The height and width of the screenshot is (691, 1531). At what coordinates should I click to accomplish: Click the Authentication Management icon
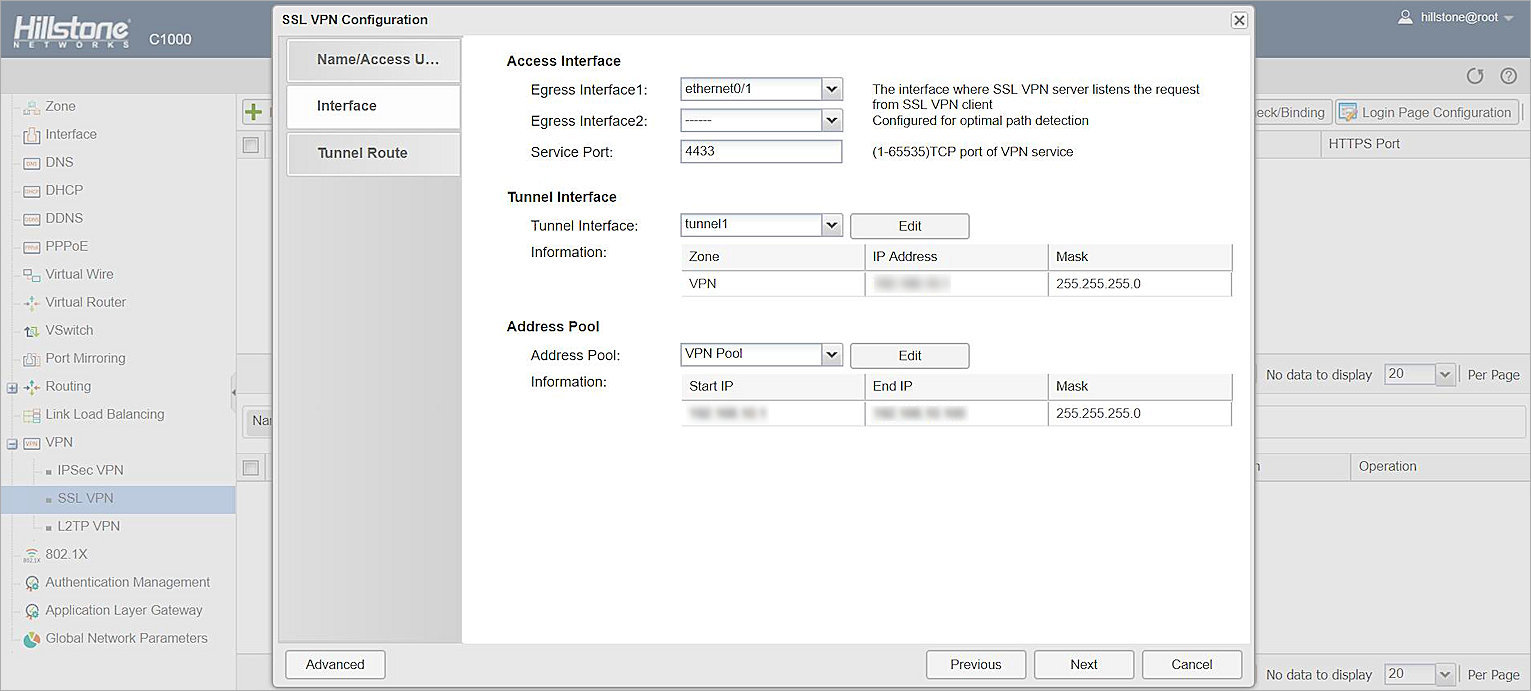(x=31, y=583)
